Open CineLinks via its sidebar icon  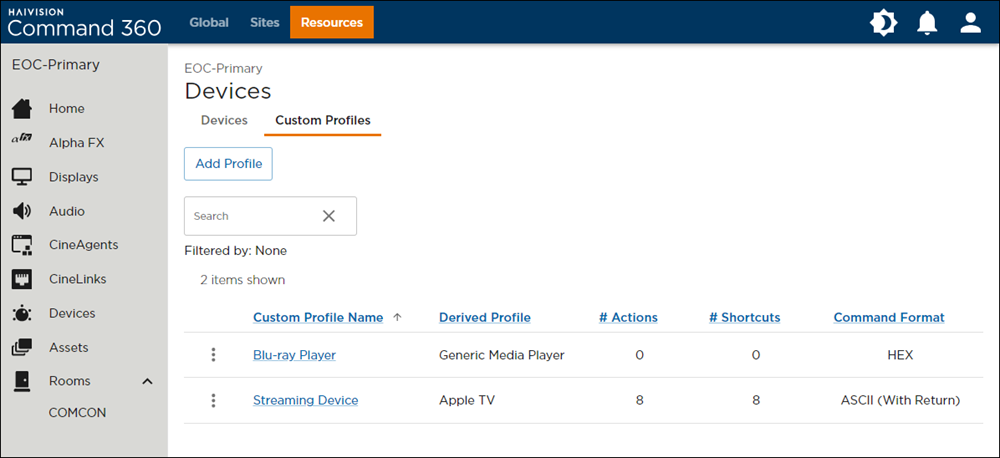[x=22, y=279]
